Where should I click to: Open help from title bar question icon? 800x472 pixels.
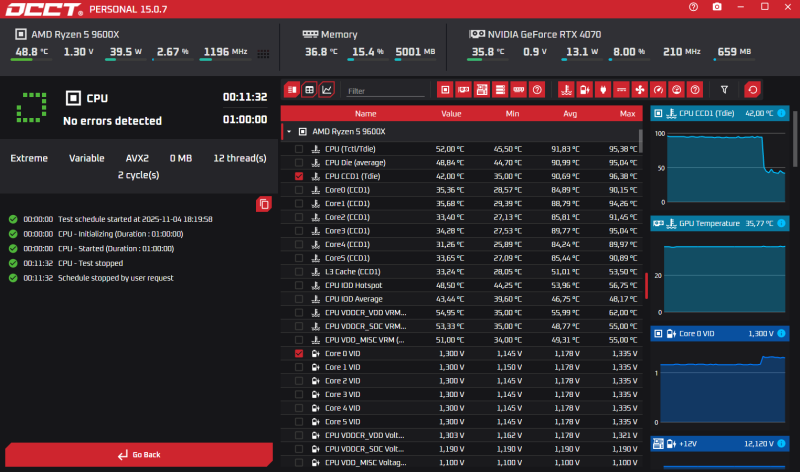tap(693, 7)
